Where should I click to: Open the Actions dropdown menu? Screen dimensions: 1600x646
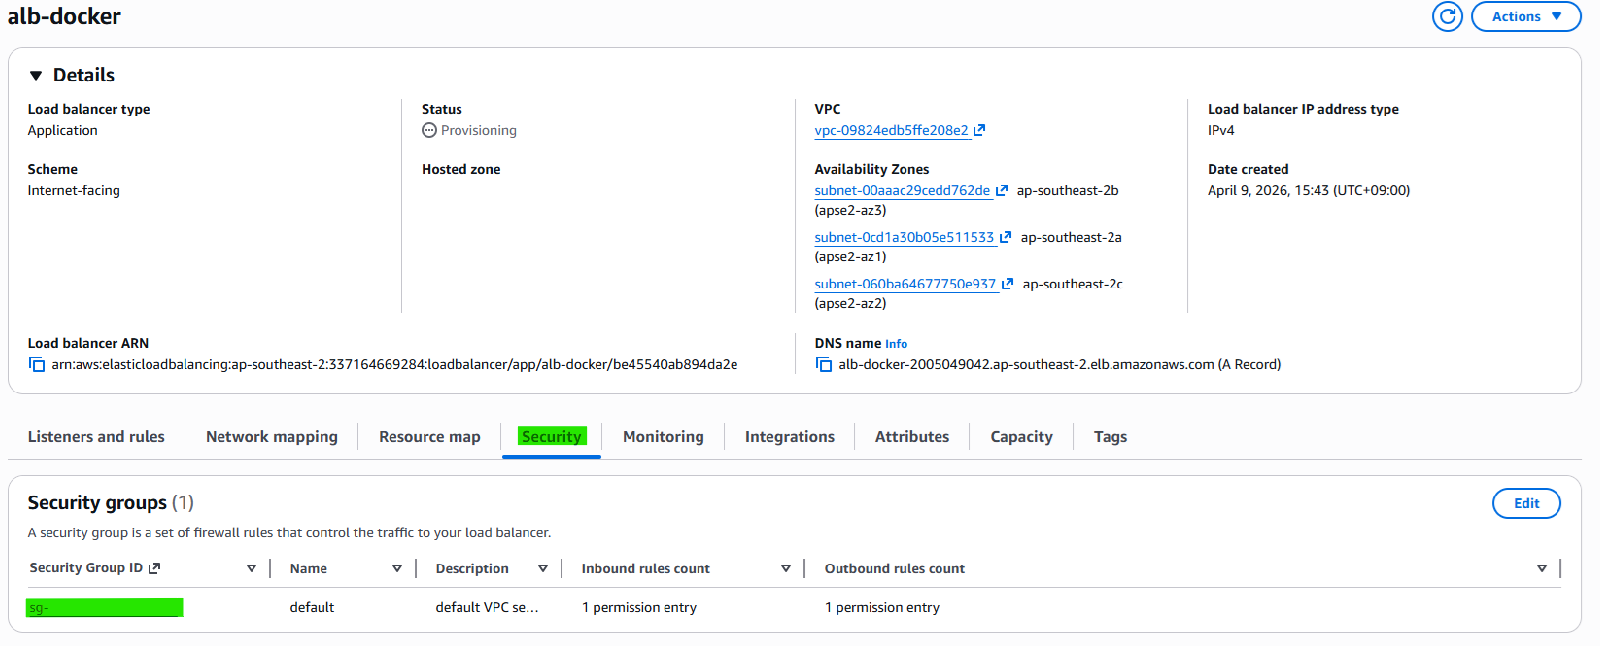1526,16
